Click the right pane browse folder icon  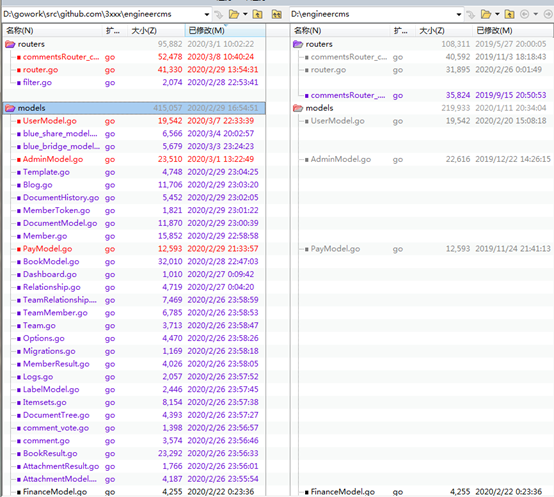(x=486, y=14)
